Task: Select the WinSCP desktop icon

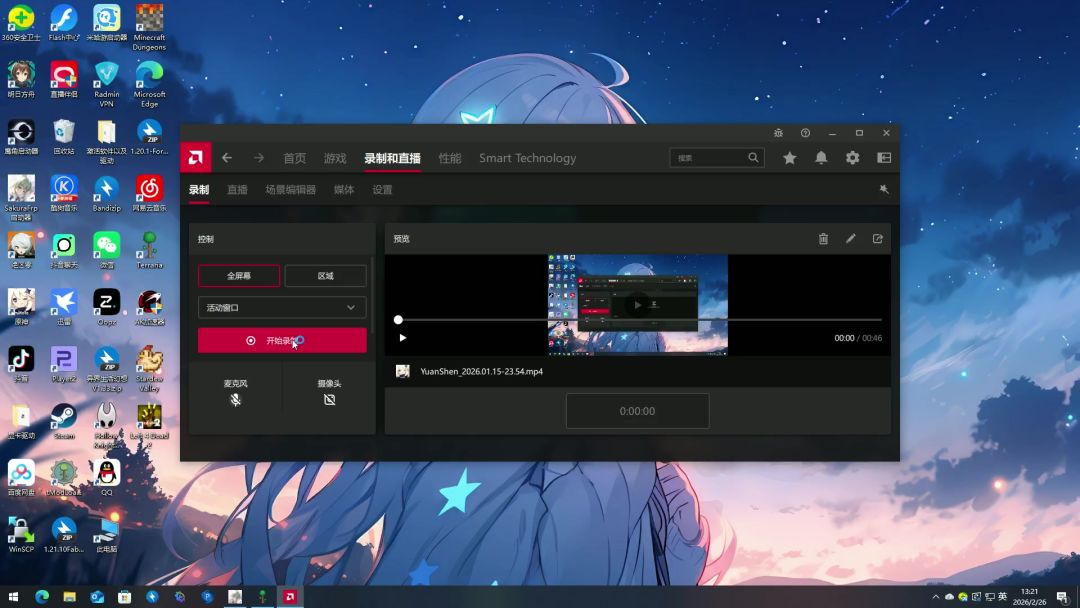Action: point(21,535)
